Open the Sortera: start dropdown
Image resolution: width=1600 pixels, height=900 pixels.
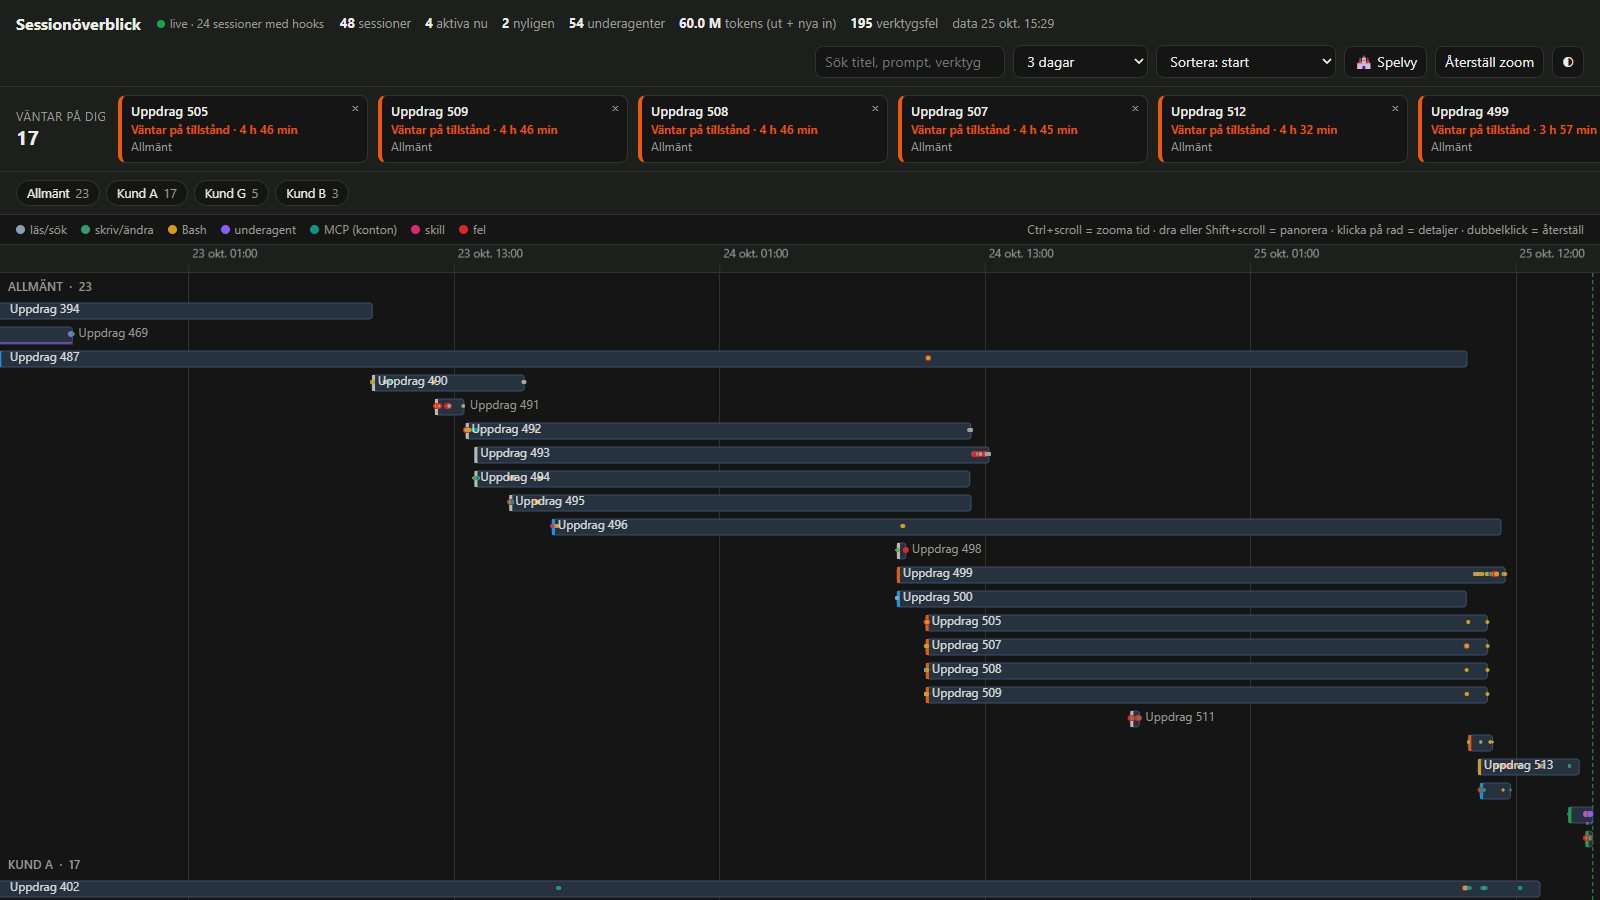(x=1246, y=62)
